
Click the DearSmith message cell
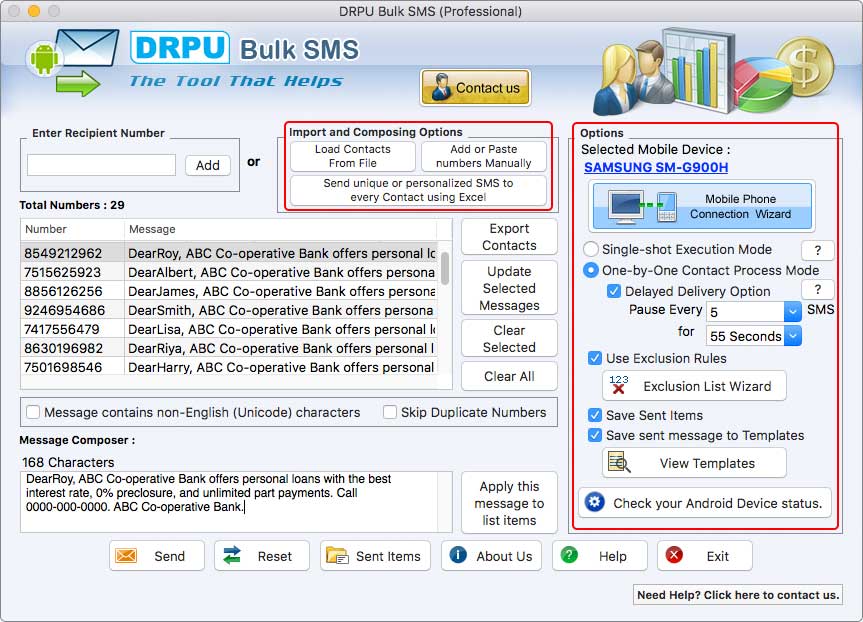pyautogui.click(x=281, y=310)
